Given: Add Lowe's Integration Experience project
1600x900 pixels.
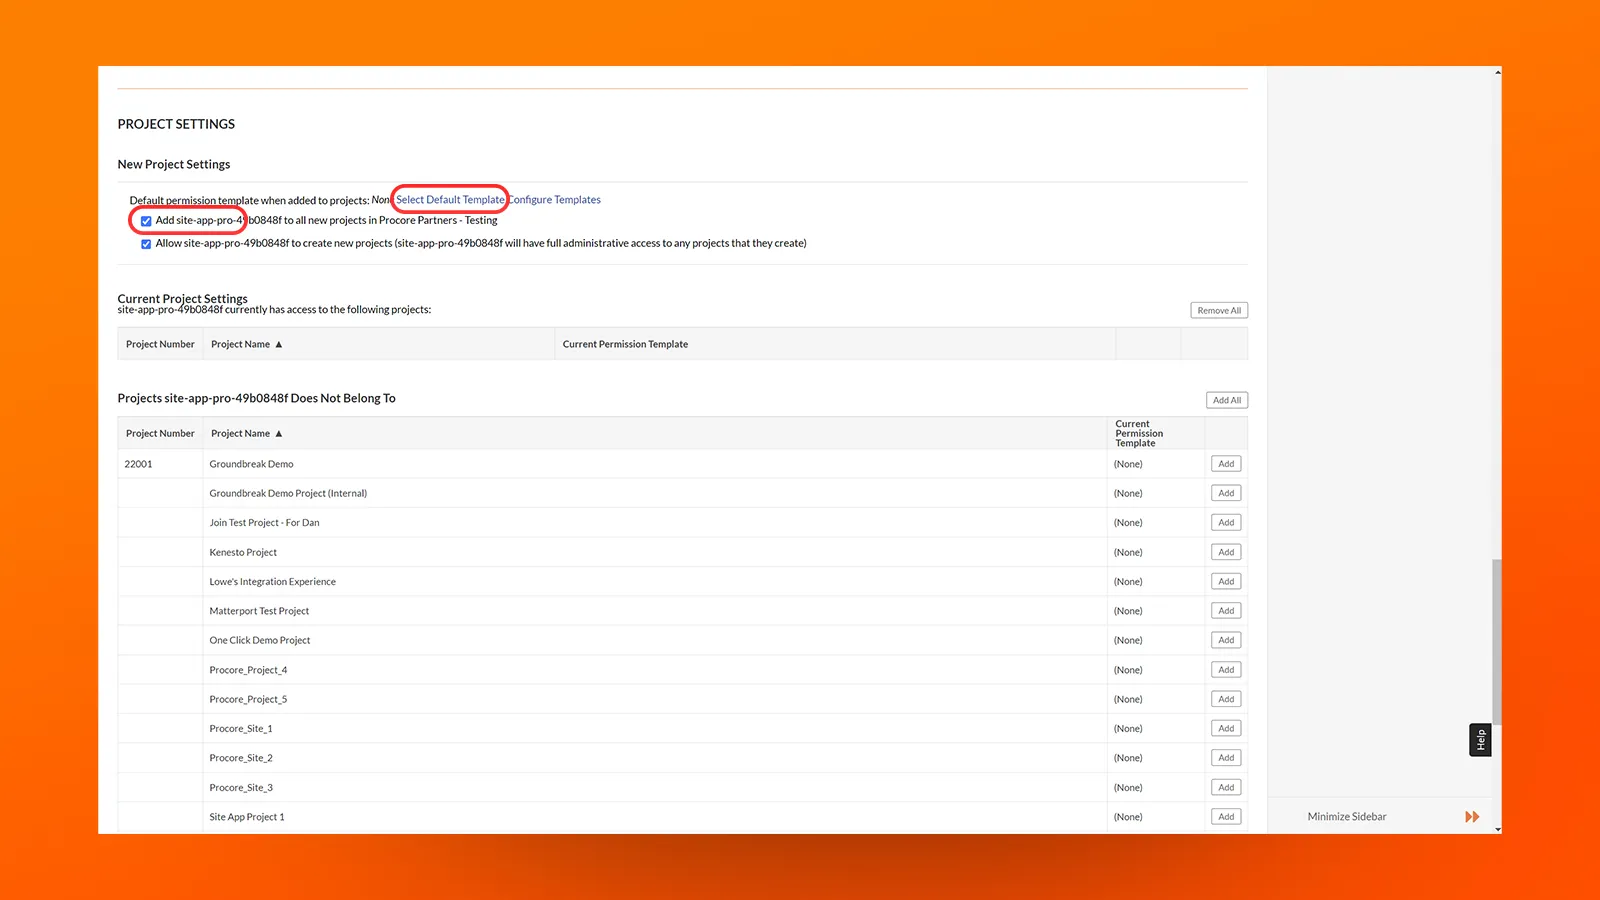Looking at the screenshot, I should pos(1226,581).
